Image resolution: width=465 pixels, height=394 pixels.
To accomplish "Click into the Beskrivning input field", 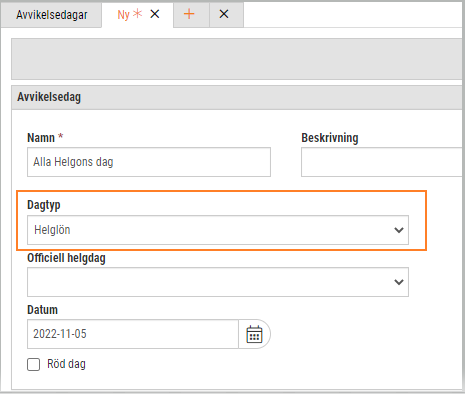I will 382,162.
